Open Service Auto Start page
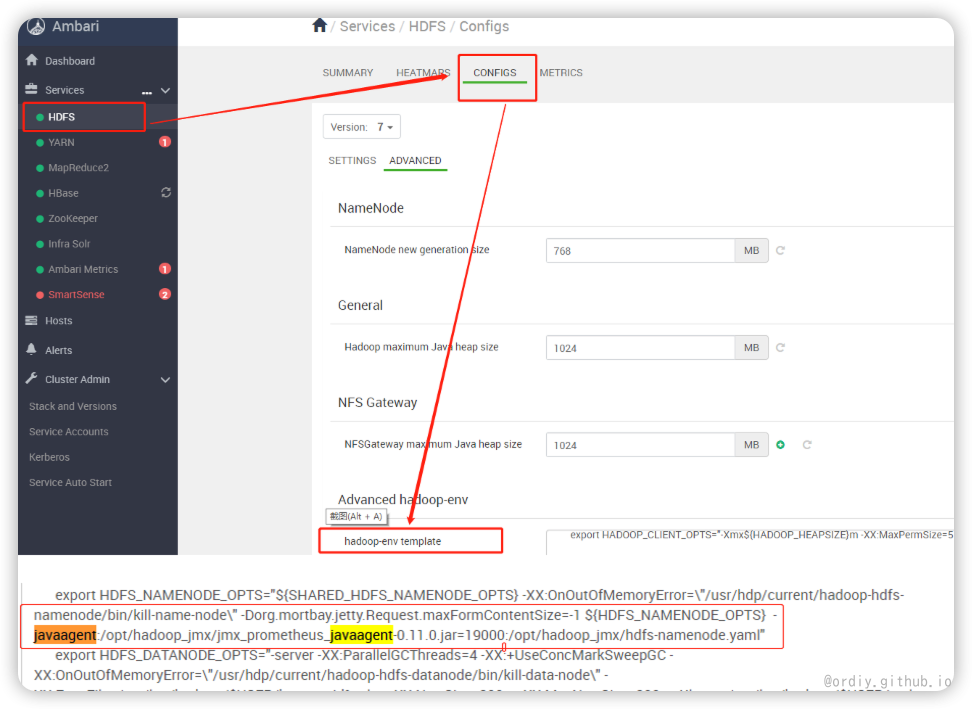The width and height of the screenshot is (972, 709). coord(70,483)
